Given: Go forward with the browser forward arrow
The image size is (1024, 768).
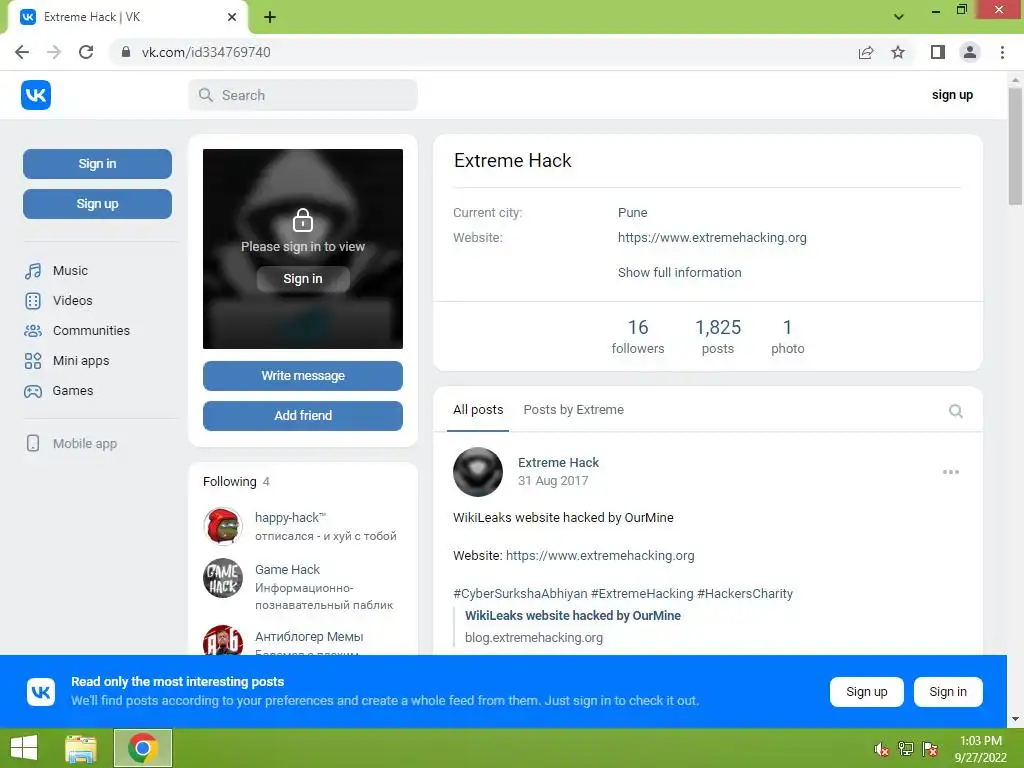Looking at the screenshot, I should (54, 52).
